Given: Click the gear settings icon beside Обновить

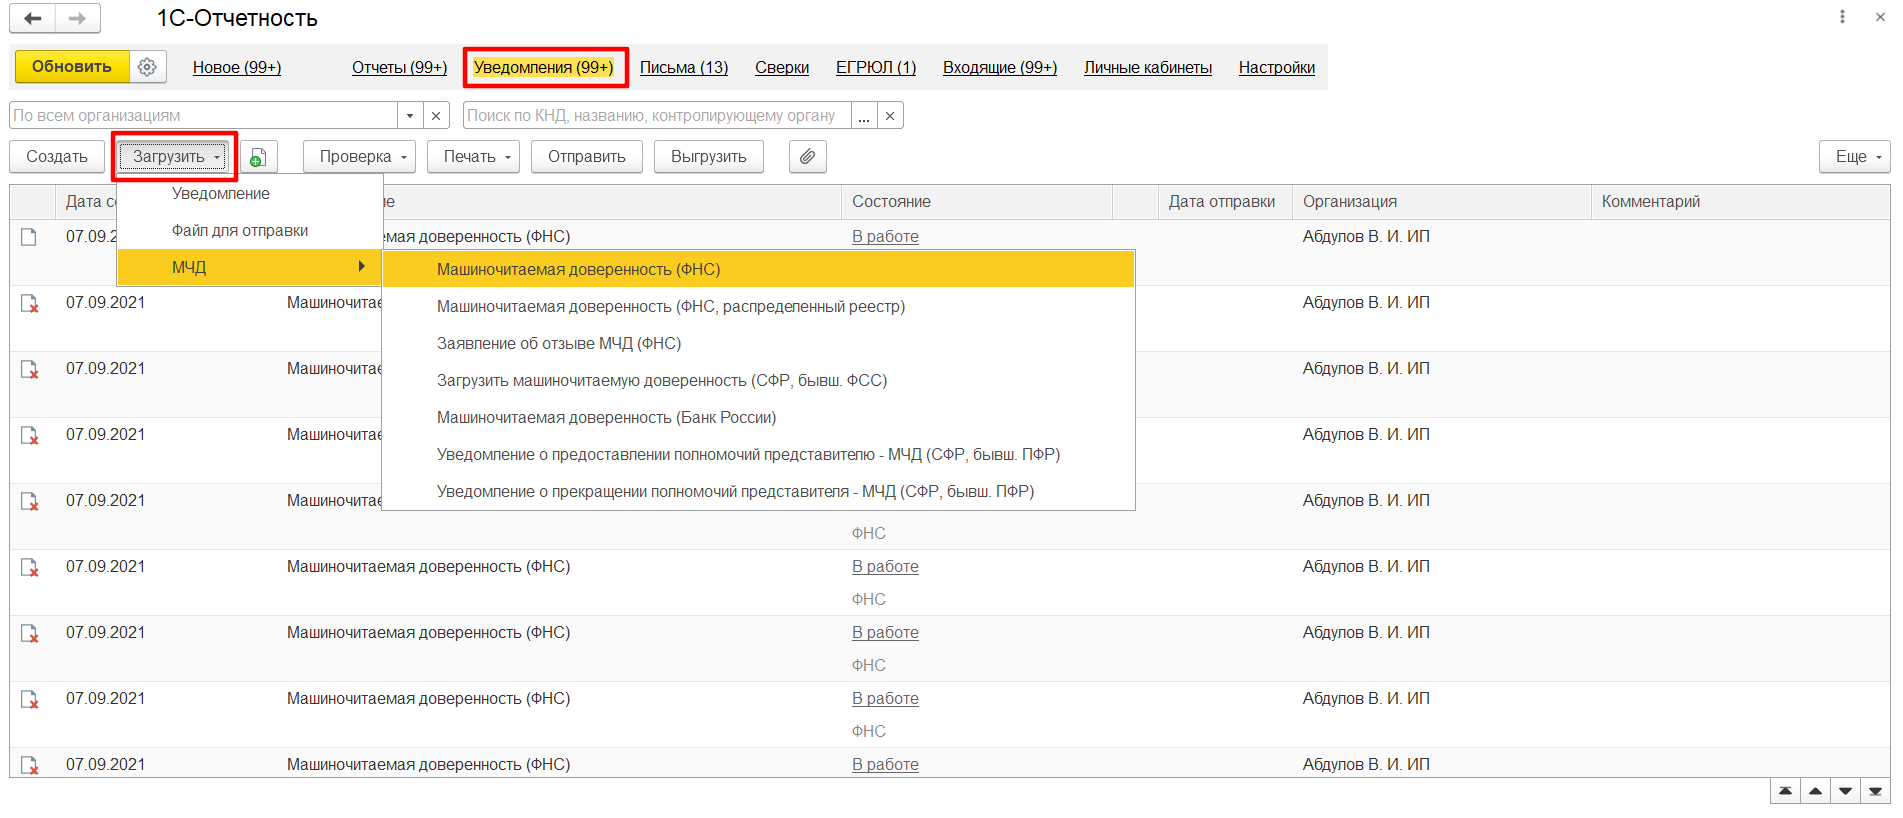Looking at the screenshot, I should [x=147, y=67].
